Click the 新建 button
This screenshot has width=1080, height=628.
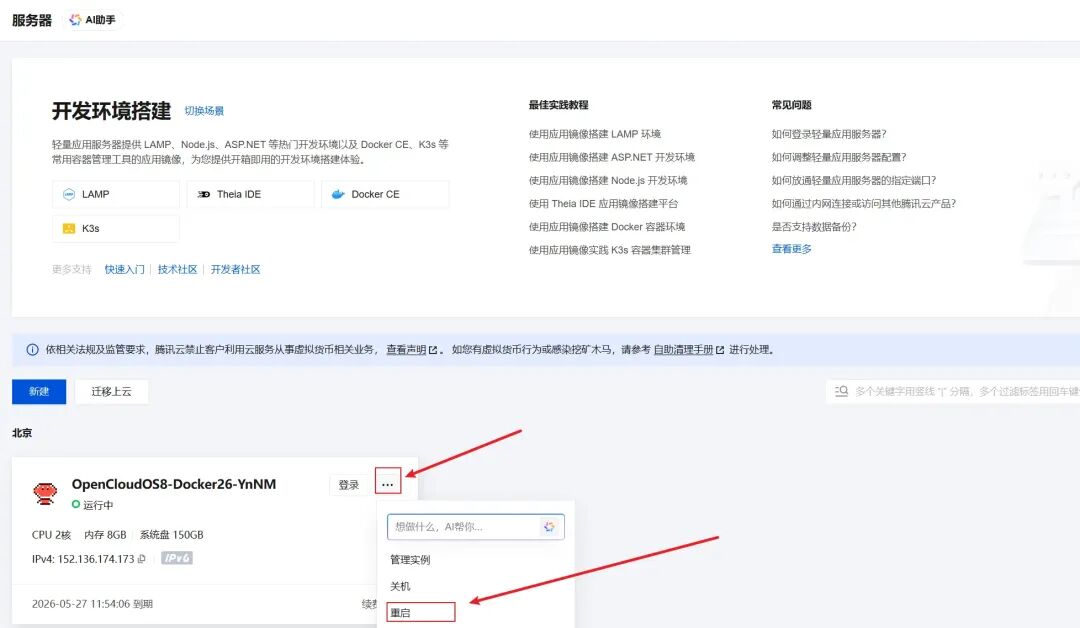[x=39, y=392]
